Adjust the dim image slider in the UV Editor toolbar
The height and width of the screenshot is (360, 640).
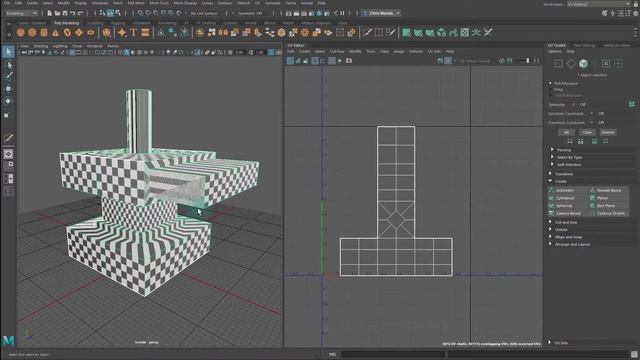522,61
